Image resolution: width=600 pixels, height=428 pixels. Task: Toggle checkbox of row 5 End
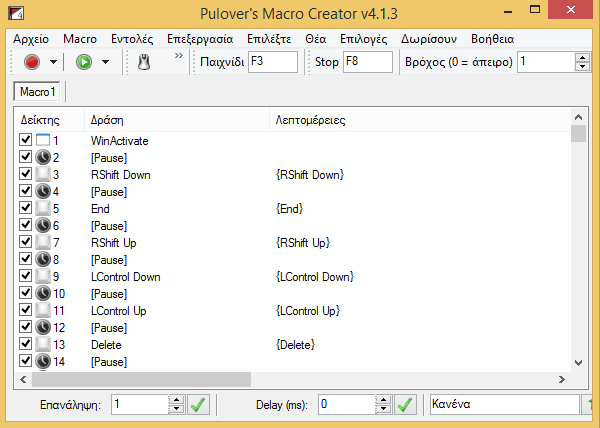coord(25,208)
